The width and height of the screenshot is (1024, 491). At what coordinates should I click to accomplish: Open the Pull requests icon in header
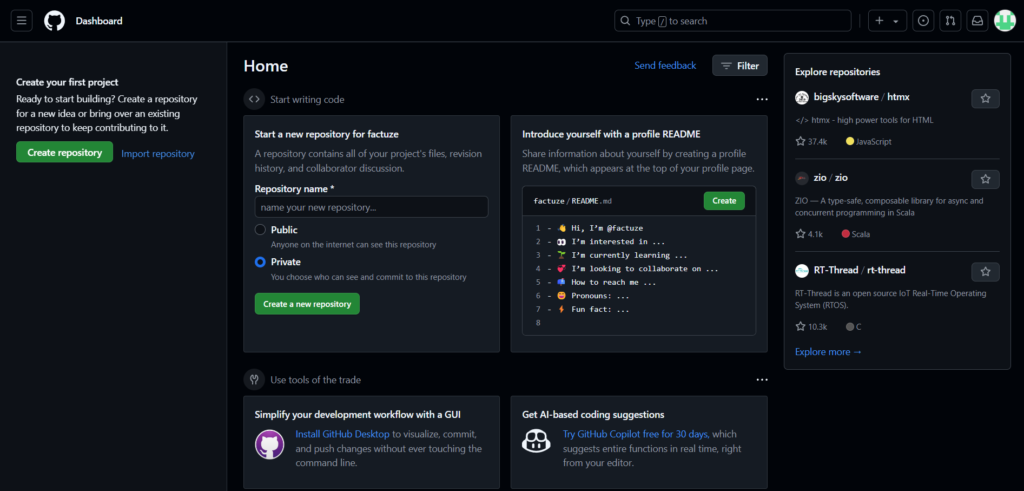[x=950, y=21]
